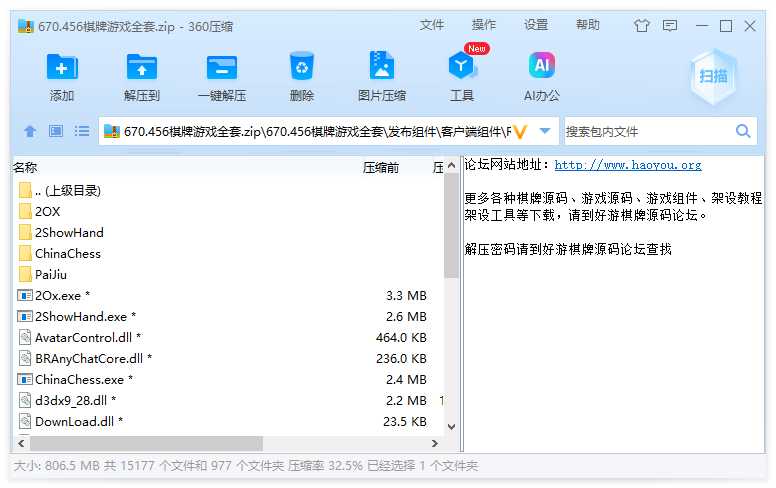Image resolution: width=776 pixels, height=488 pixels.
Task: Sort by the 压缩前 column header
Action: (x=381, y=168)
